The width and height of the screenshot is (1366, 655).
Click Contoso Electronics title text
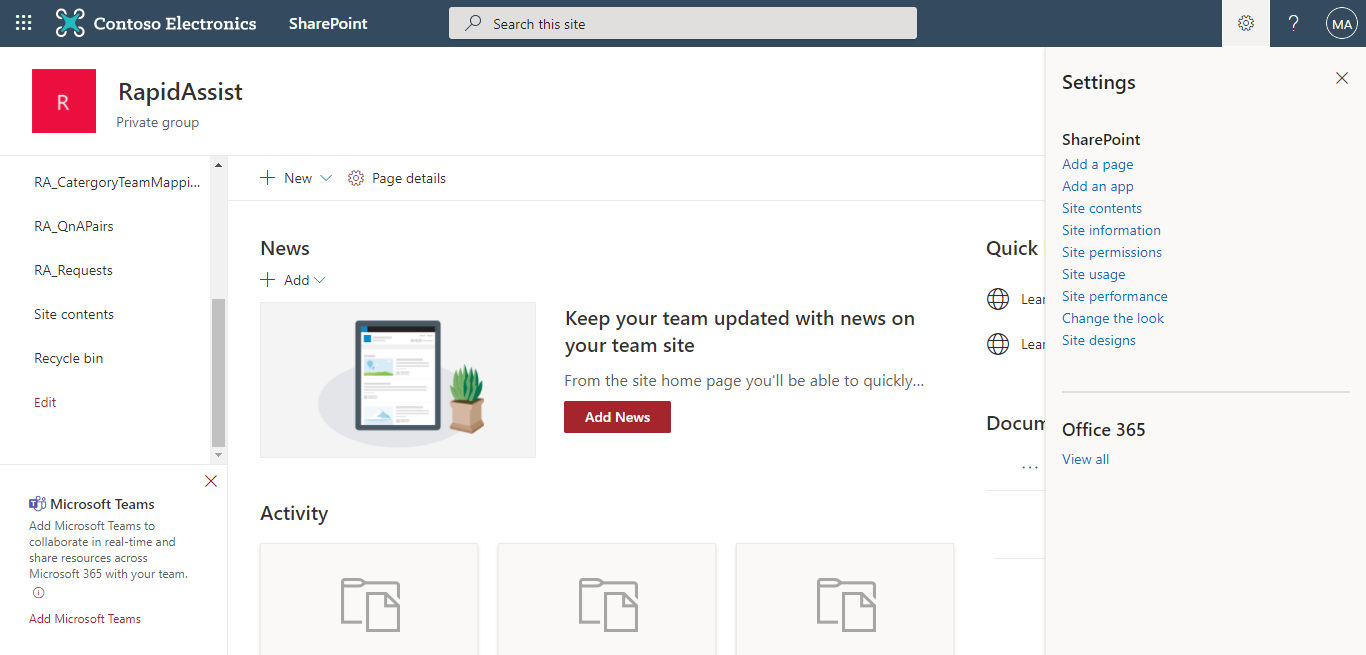pos(175,23)
